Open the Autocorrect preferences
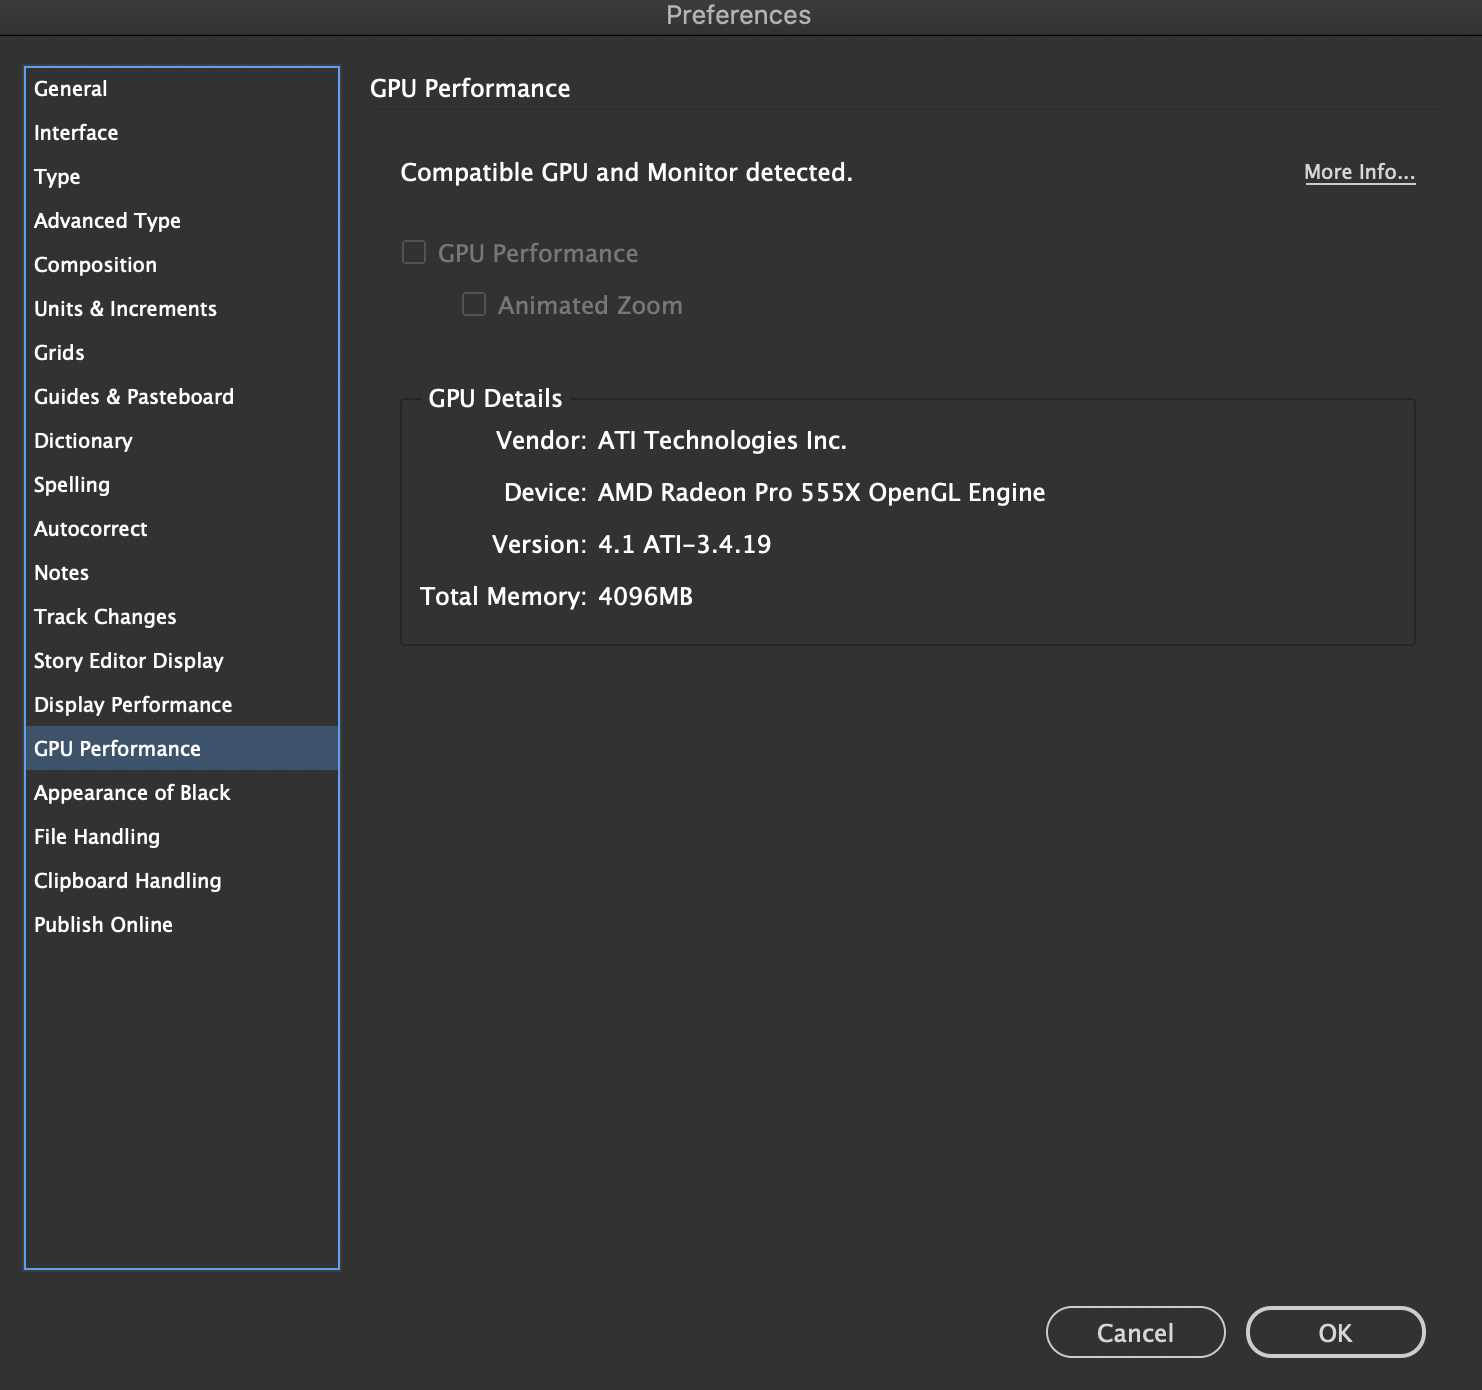Image resolution: width=1482 pixels, height=1390 pixels. pyautogui.click(x=91, y=528)
